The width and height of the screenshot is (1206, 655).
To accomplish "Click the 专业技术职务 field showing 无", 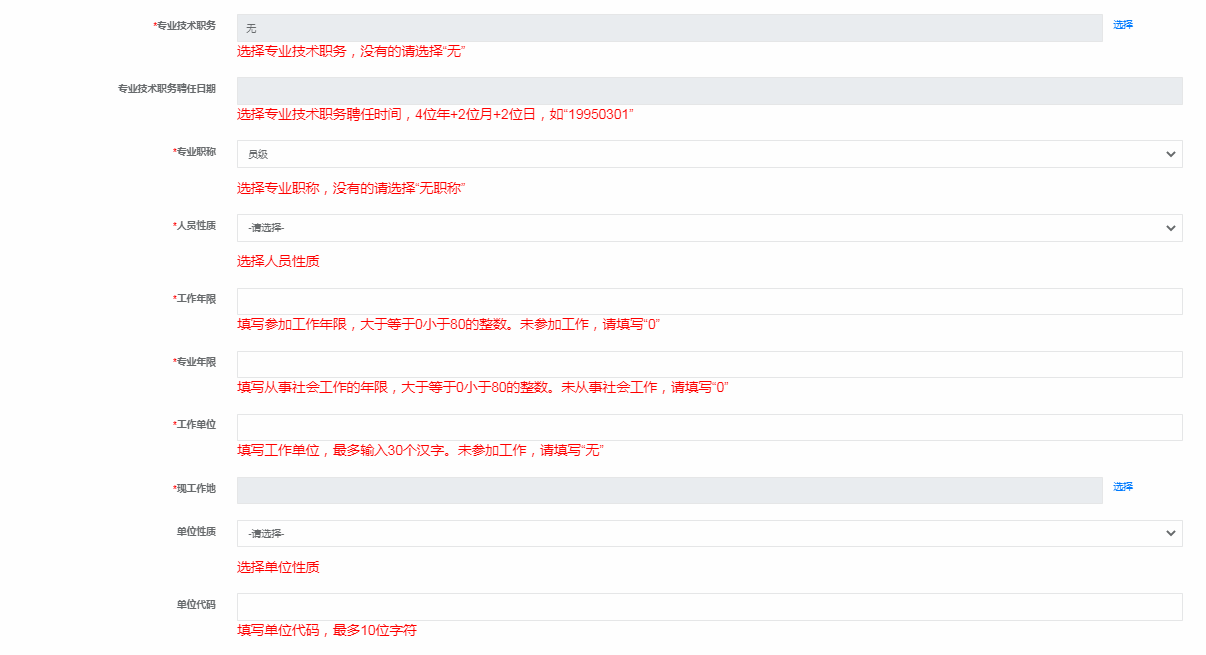I will (669, 28).
